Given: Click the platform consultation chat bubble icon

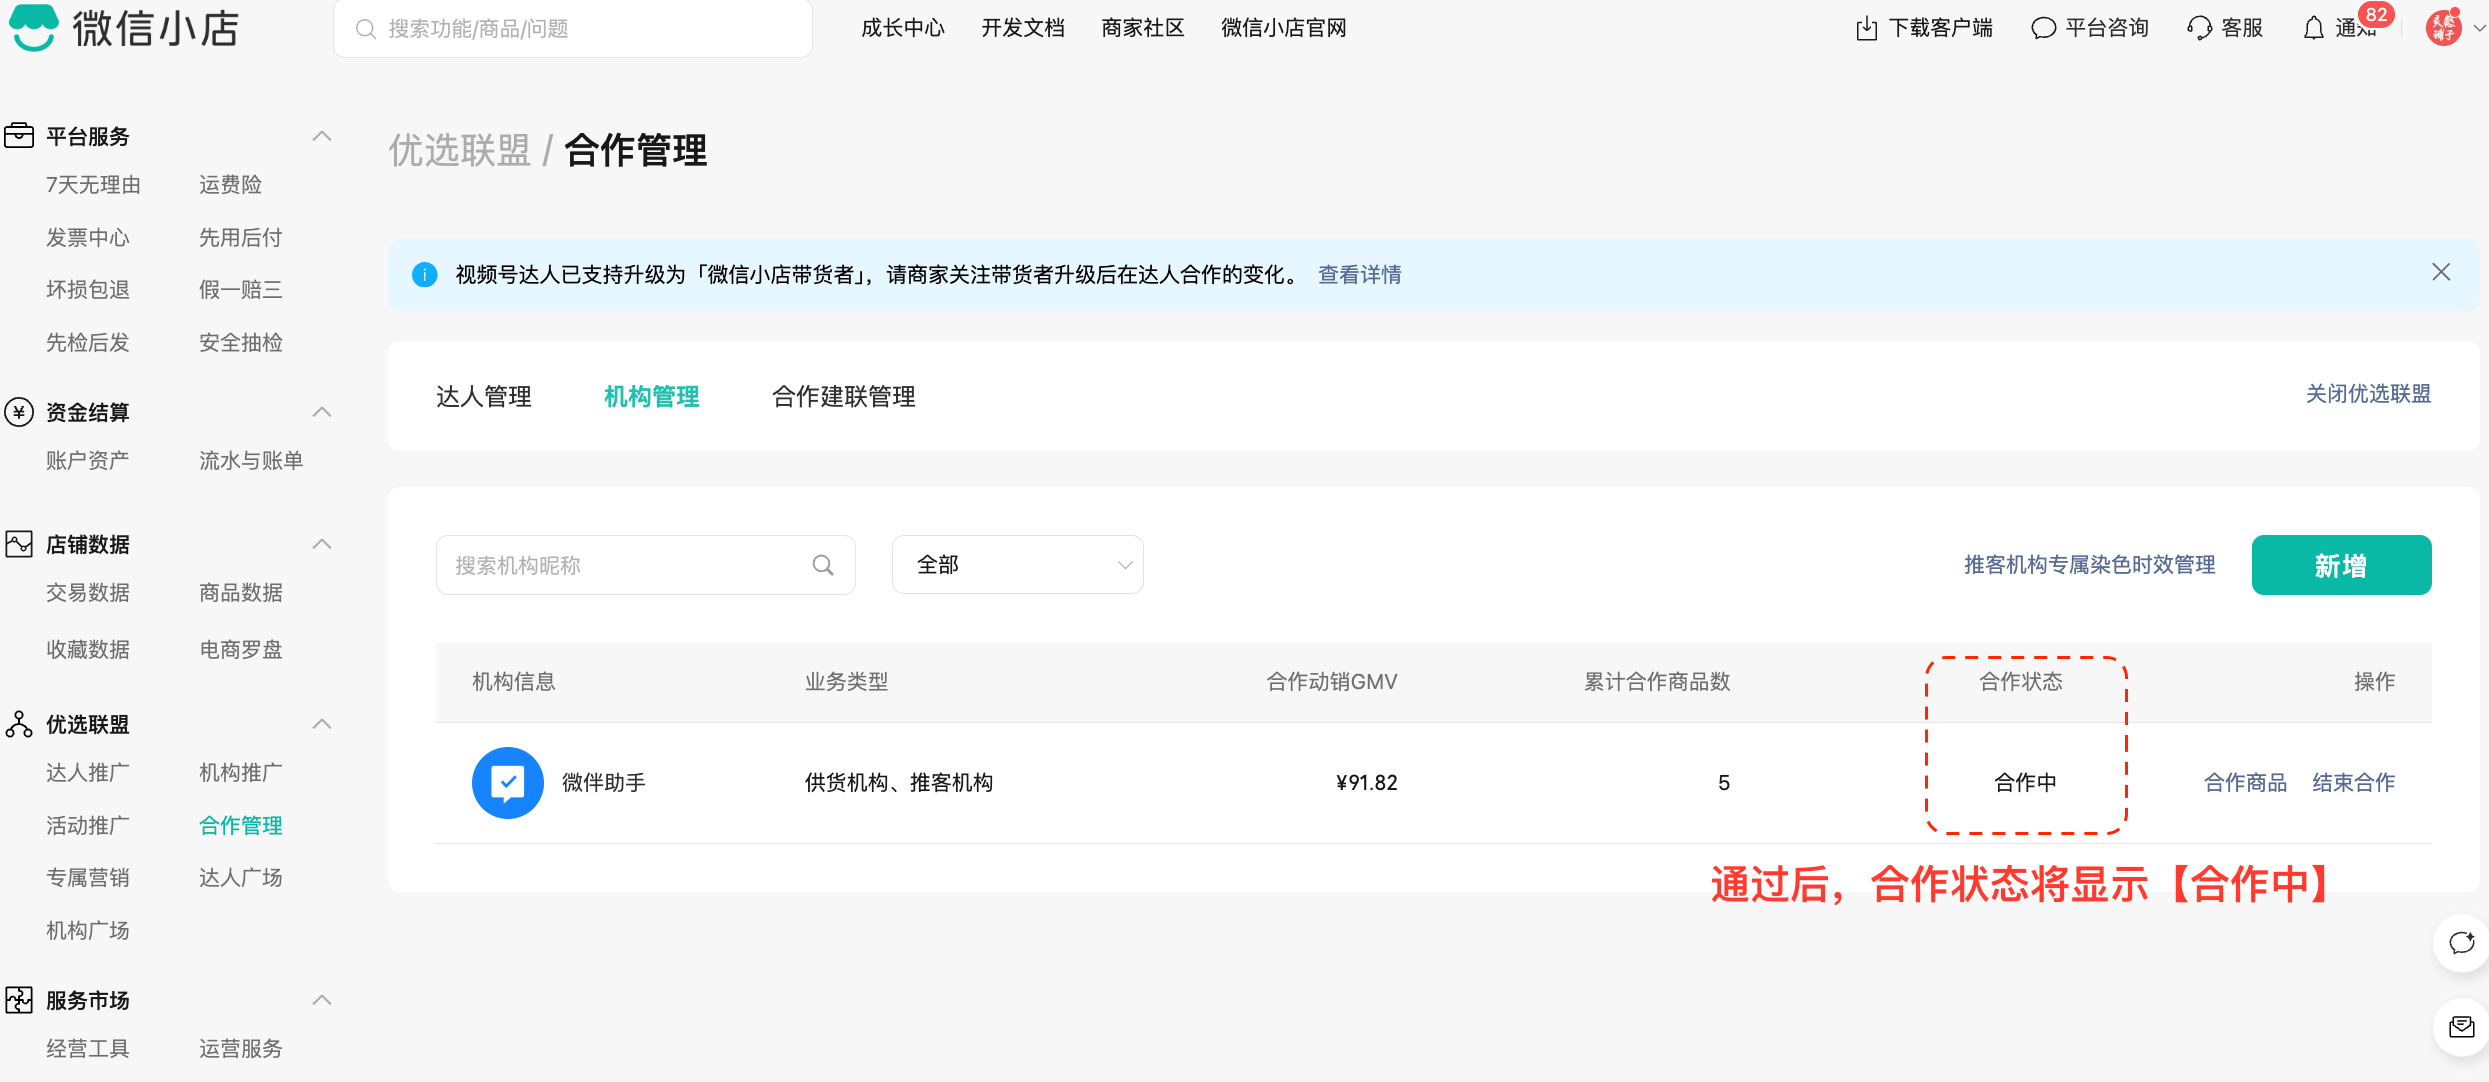Looking at the screenshot, I should [2043, 28].
